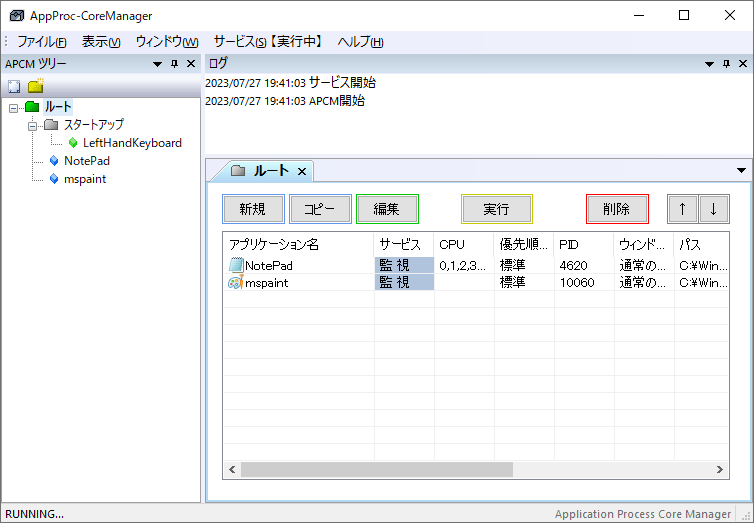Click the 優先順... column header
The height and width of the screenshot is (523, 754).
(x=523, y=244)
